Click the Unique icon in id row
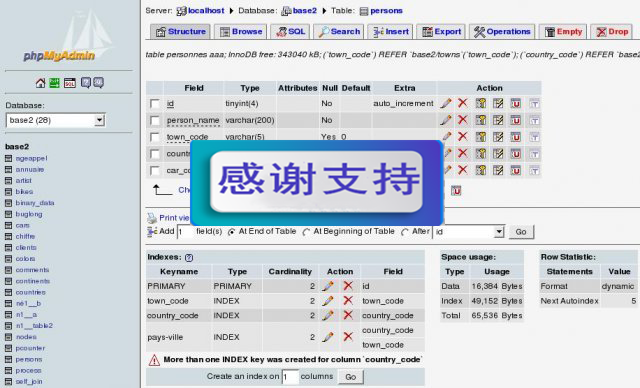This screenshot has width=640, height=388. pyautogui.click(x=516, y=103)
